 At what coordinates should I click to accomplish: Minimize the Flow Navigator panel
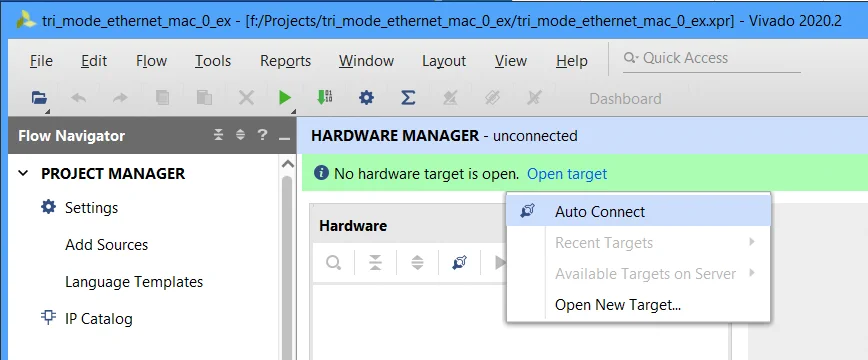pos(285,137)
